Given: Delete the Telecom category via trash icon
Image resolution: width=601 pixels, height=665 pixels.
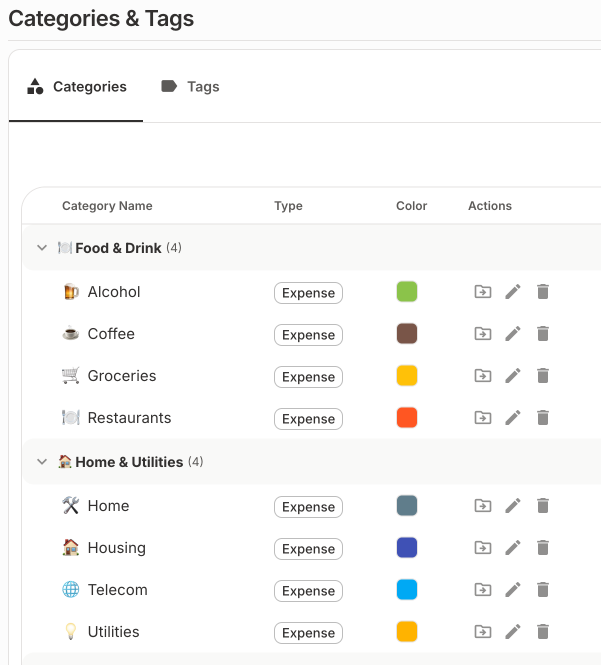Looking at the screenshot, I should tap(543, 590).
